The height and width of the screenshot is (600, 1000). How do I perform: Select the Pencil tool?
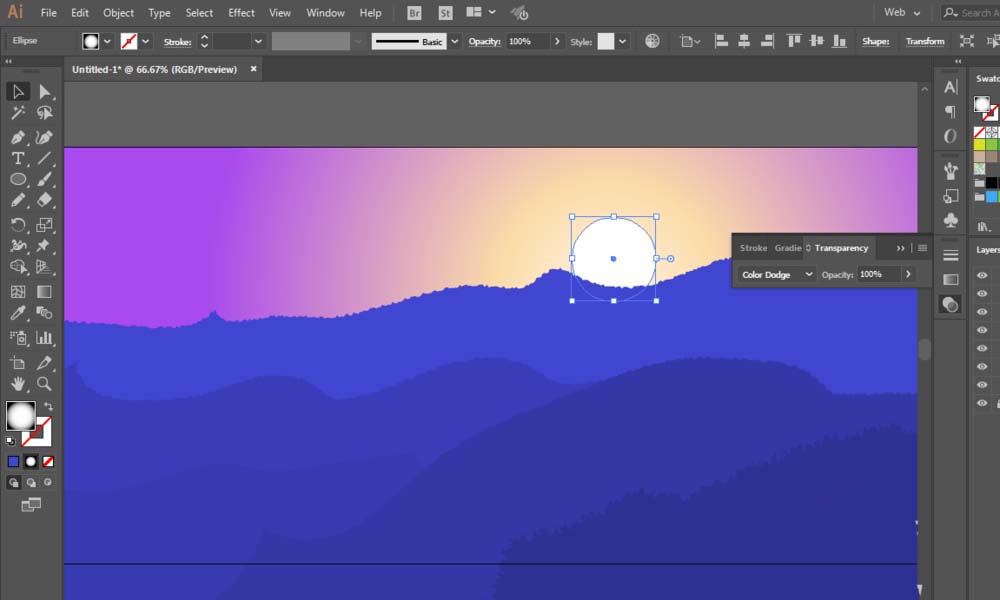pyautogui.click(x=18, y=200)
